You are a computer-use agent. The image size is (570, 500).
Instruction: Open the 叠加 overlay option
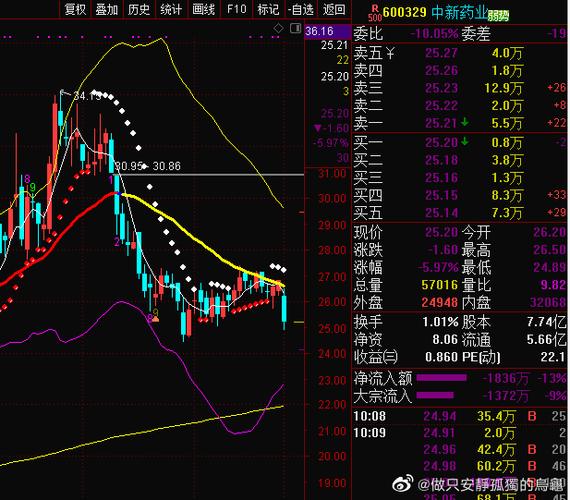(x=107, y=9)
